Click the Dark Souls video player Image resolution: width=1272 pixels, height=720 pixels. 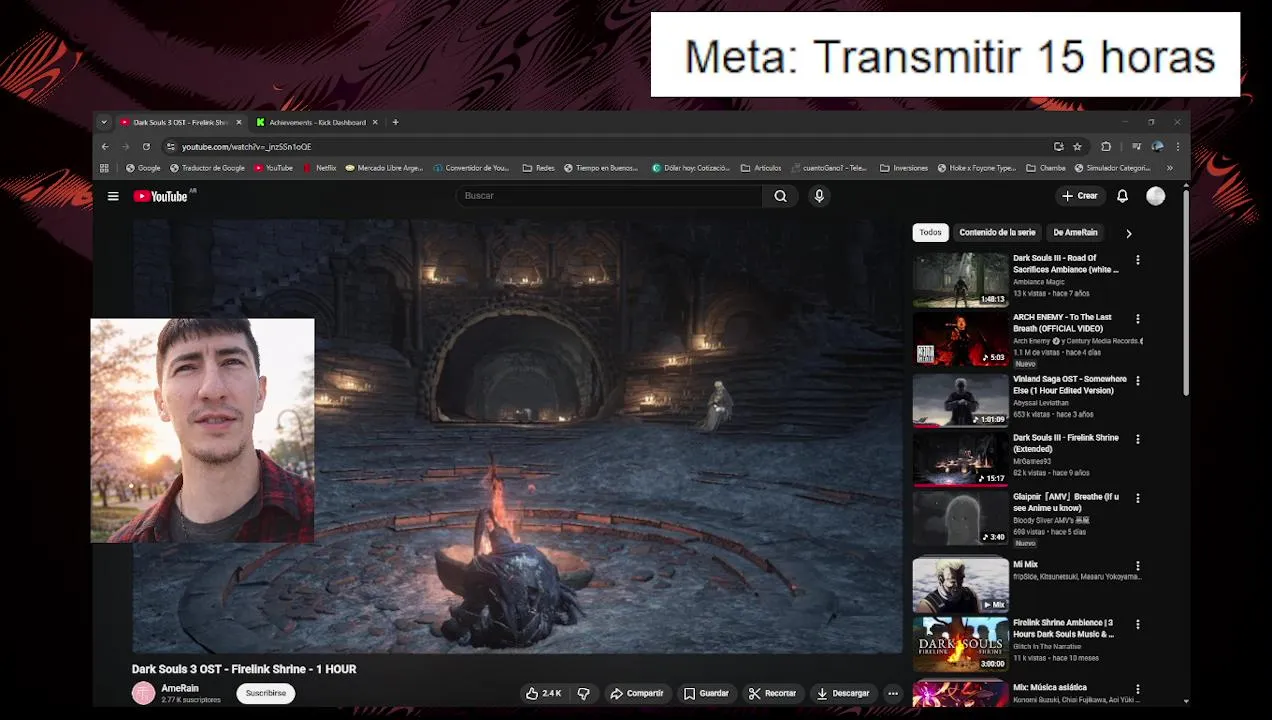click(518, 435)
